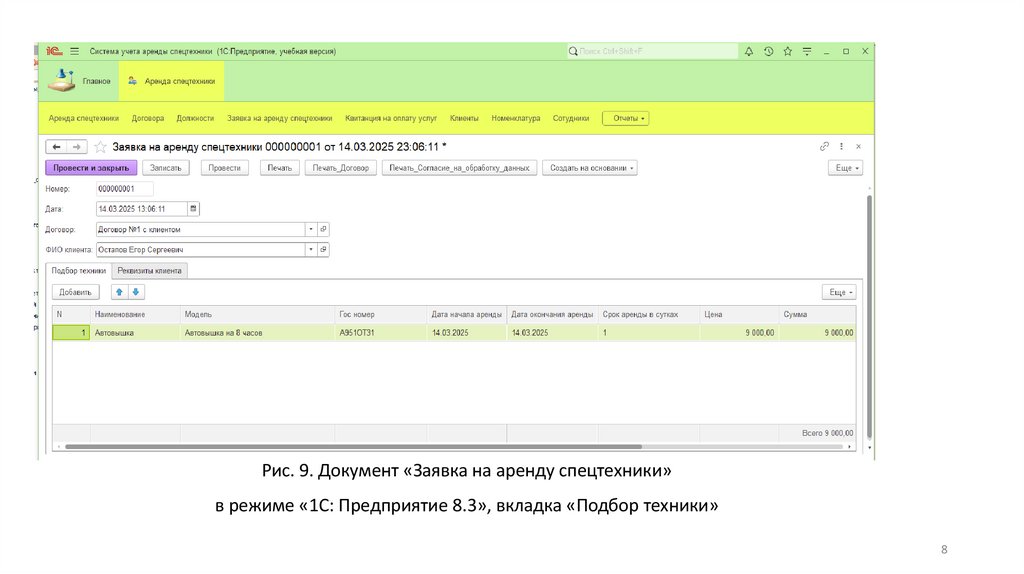Open Номенклатура menu link
This screenshot has width=1024, height=574.
click(x=516, y=118)
